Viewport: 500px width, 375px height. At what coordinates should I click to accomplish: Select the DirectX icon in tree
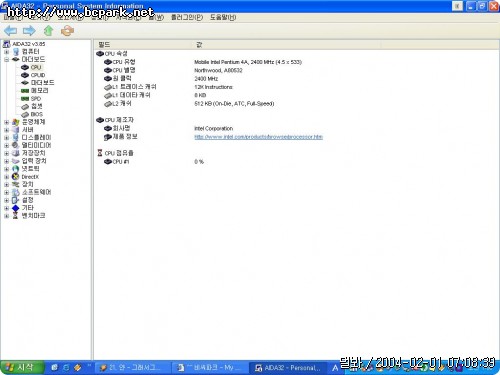click(16, 177)
